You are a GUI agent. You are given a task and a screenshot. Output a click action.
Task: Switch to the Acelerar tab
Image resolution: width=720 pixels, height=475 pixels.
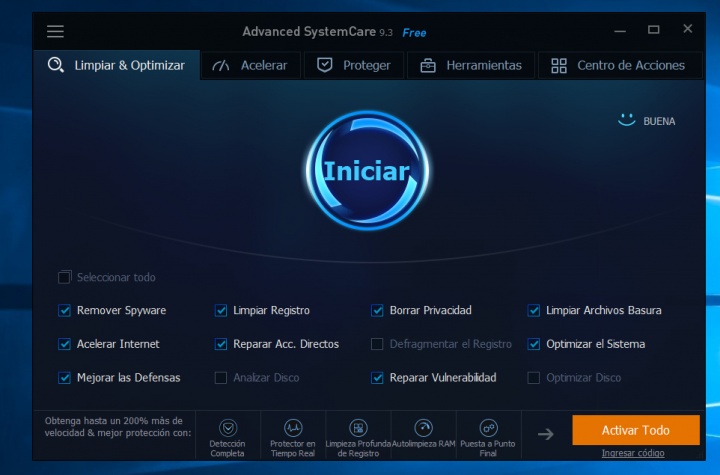(x=251, y=65)
